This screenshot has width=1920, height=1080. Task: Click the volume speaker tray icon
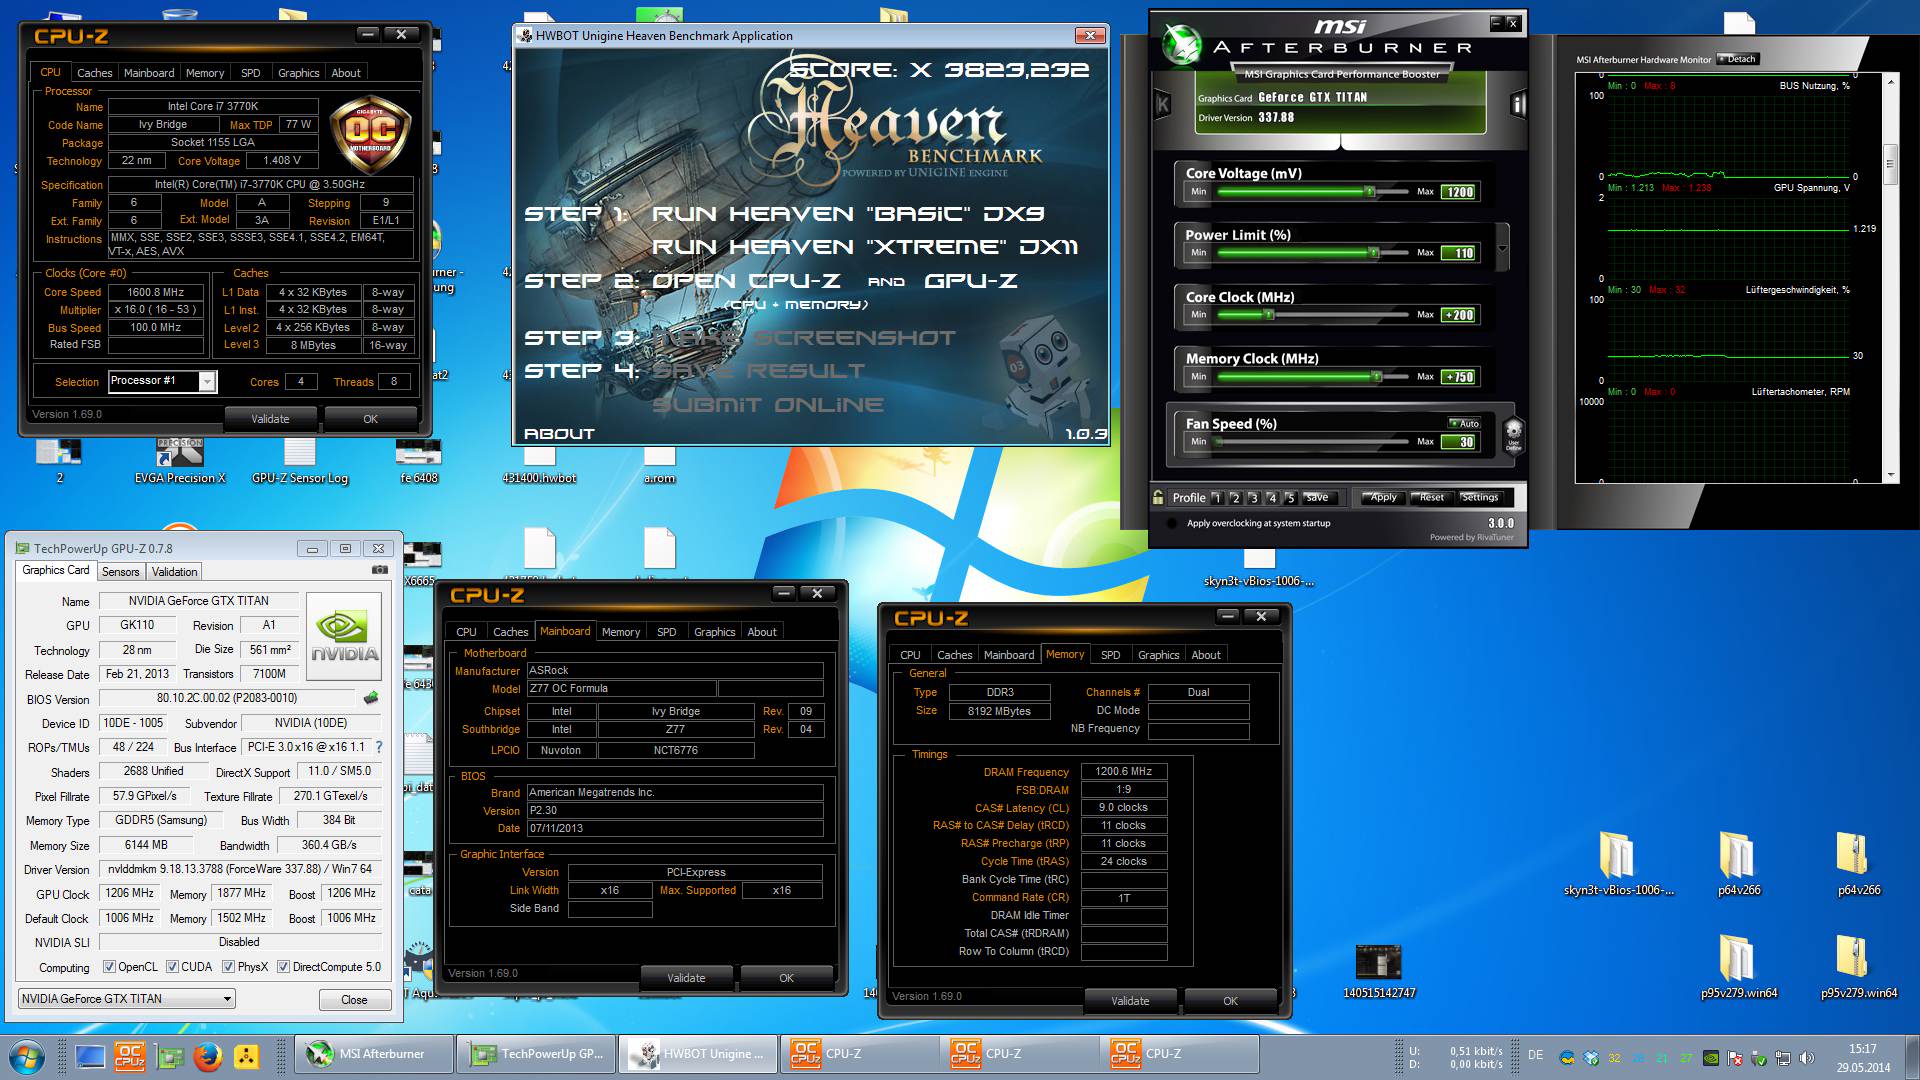tap(1806, 1058)
